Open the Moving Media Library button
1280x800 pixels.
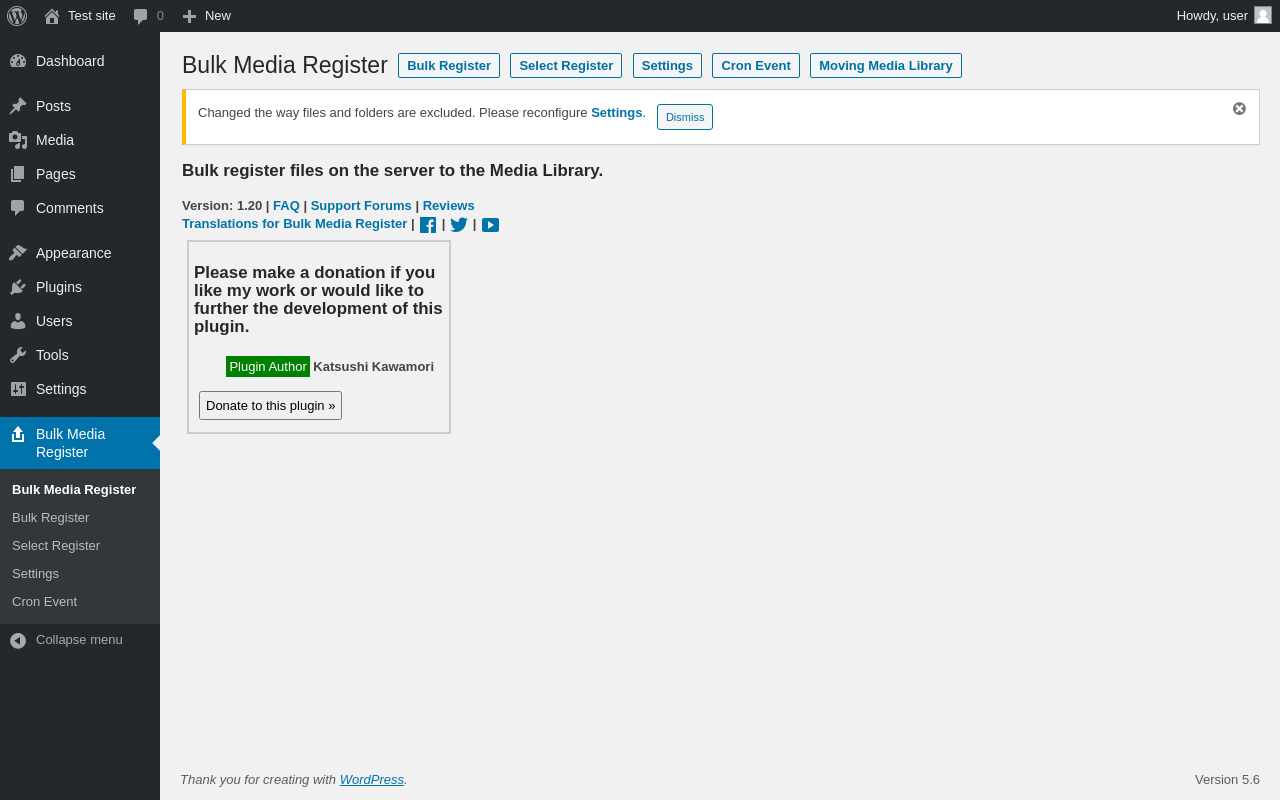(886, 66)
